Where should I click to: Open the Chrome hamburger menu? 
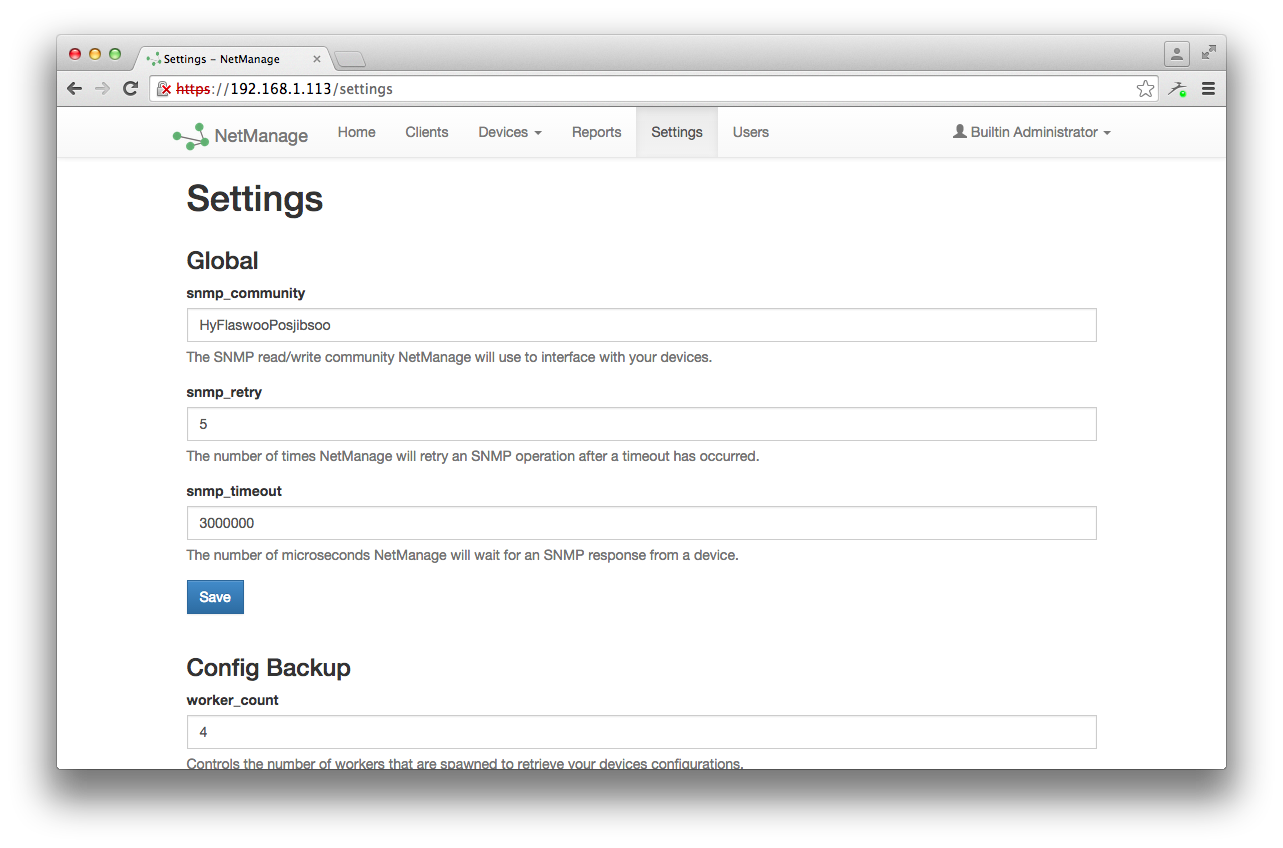(1208, 88)
